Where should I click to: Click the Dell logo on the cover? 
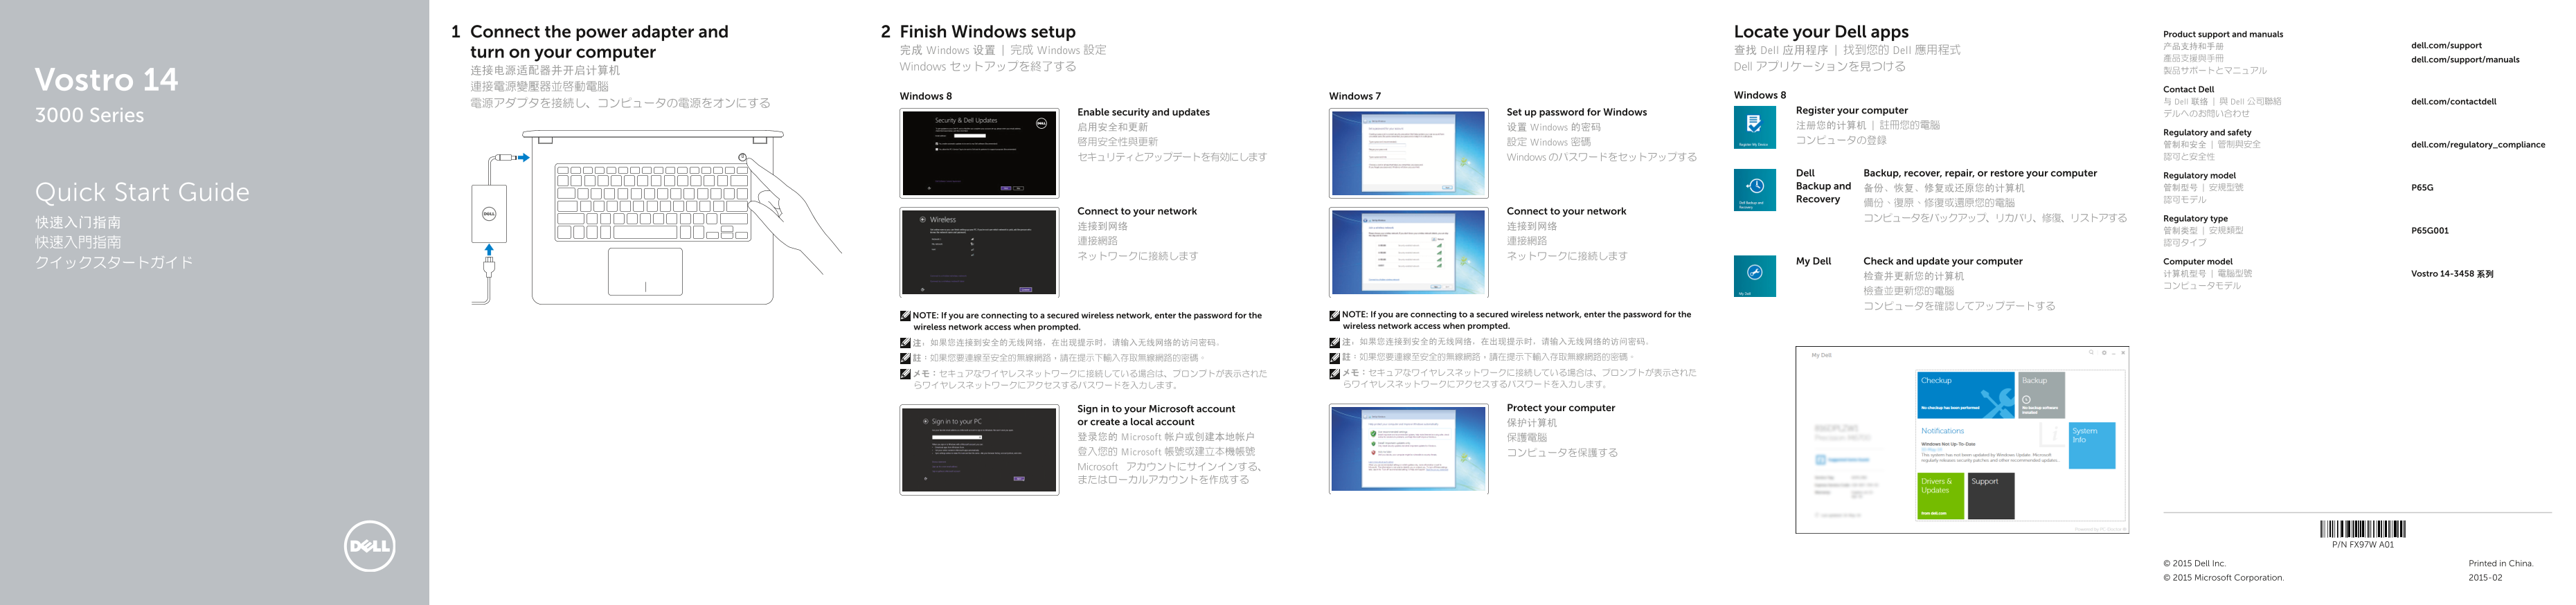(369, 546)
